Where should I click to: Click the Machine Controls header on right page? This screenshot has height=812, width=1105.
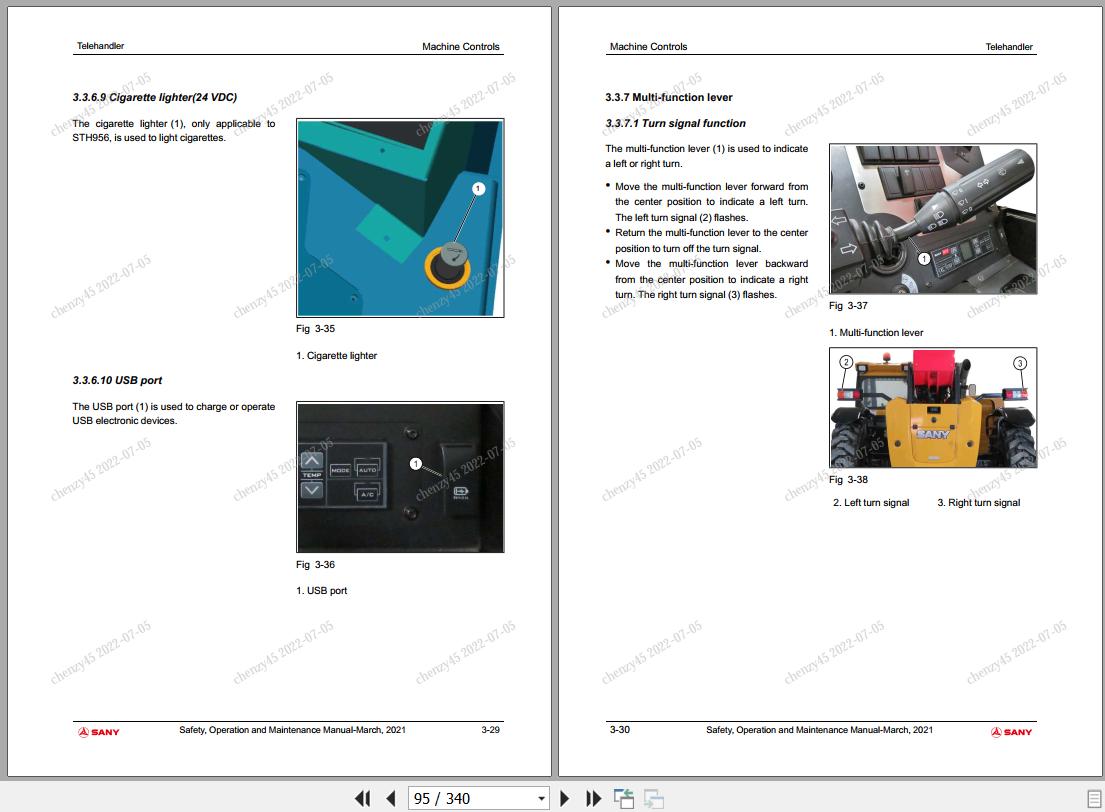coord(647,46)
